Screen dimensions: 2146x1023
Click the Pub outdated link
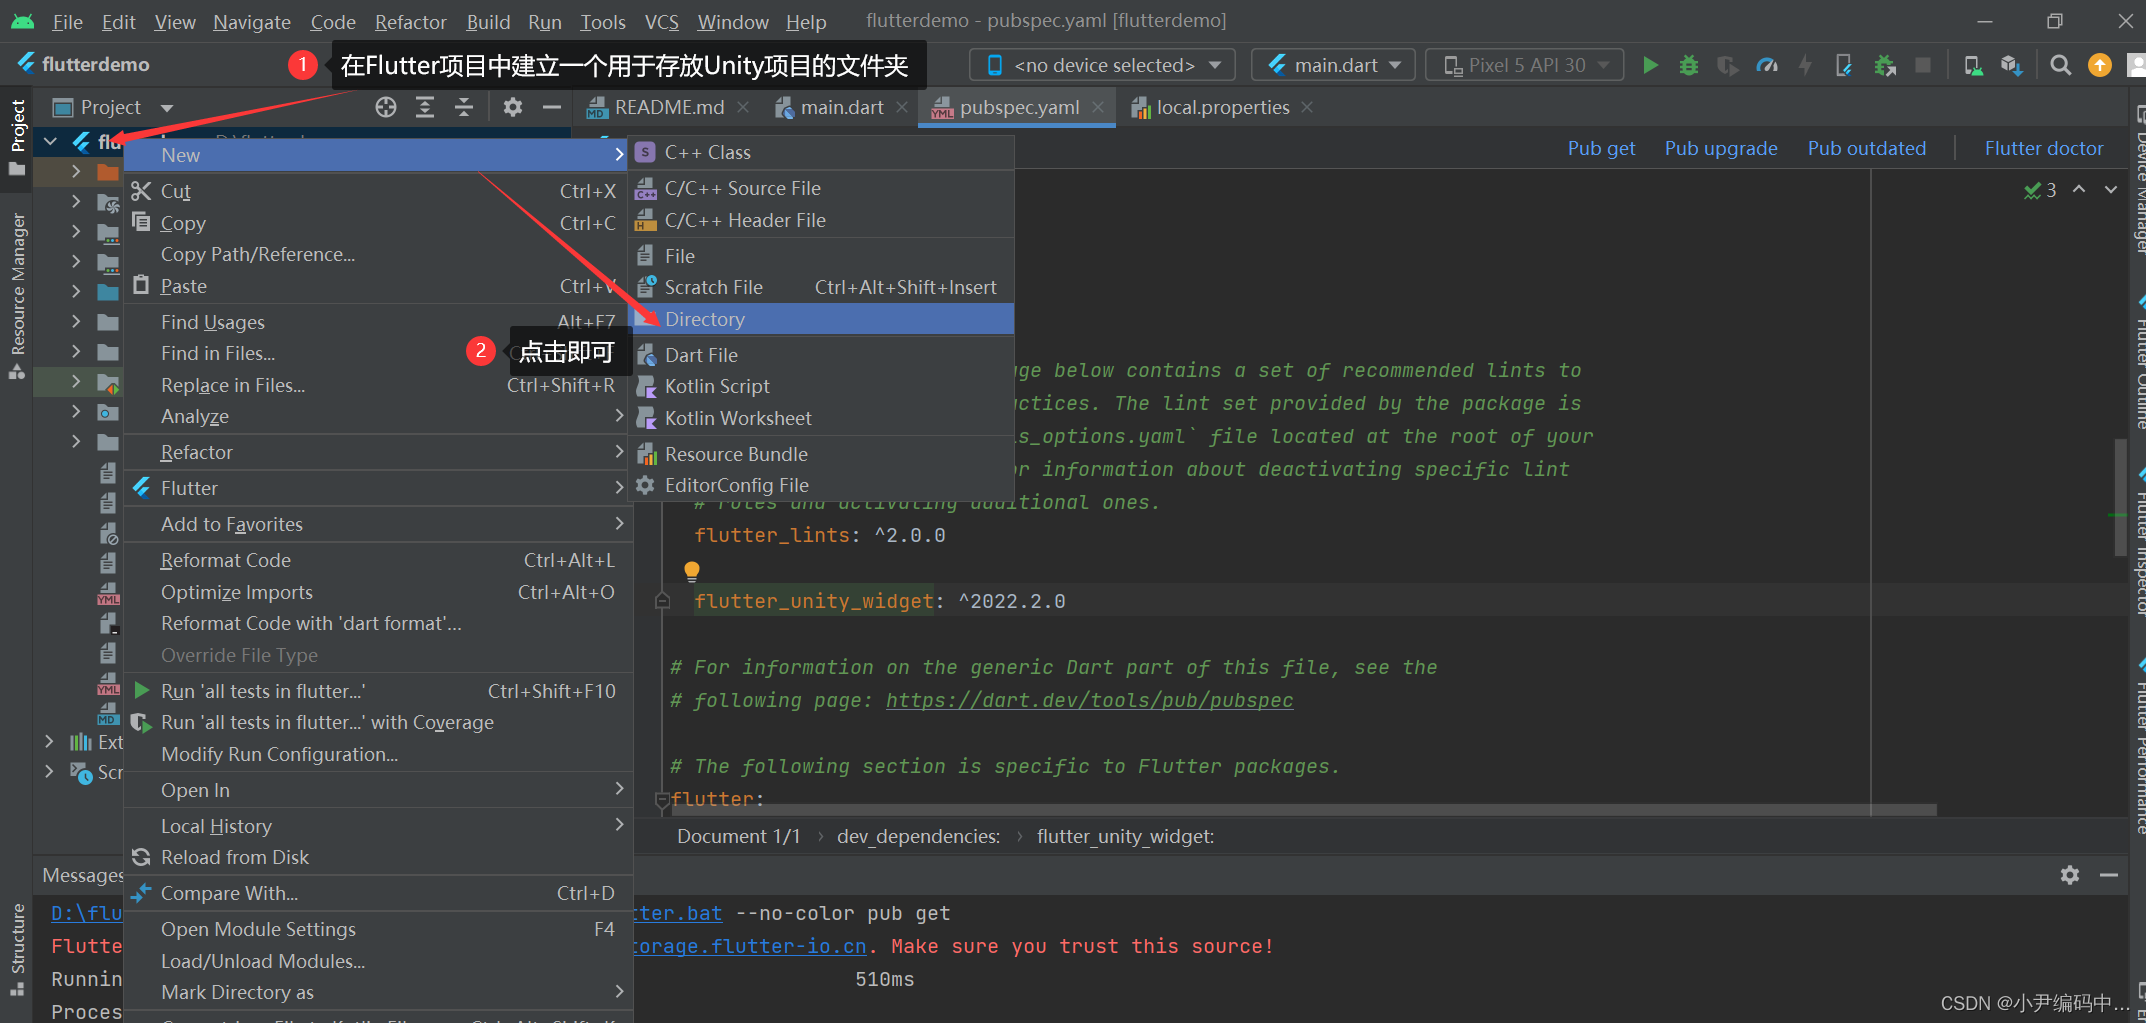(1866, 148)
